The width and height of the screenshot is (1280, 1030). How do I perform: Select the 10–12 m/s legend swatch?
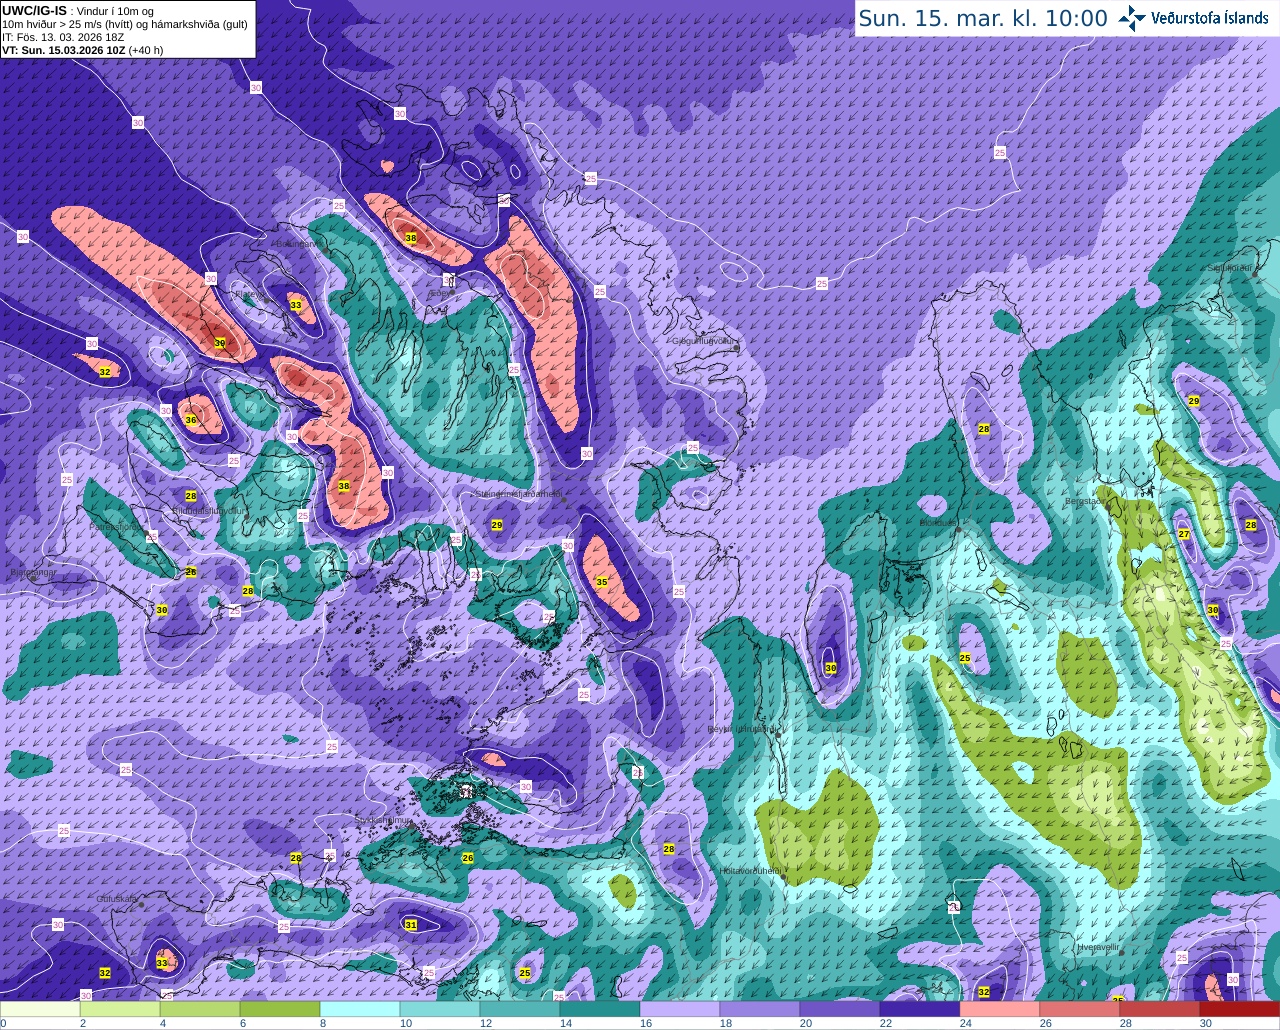tap(440, 1009)
